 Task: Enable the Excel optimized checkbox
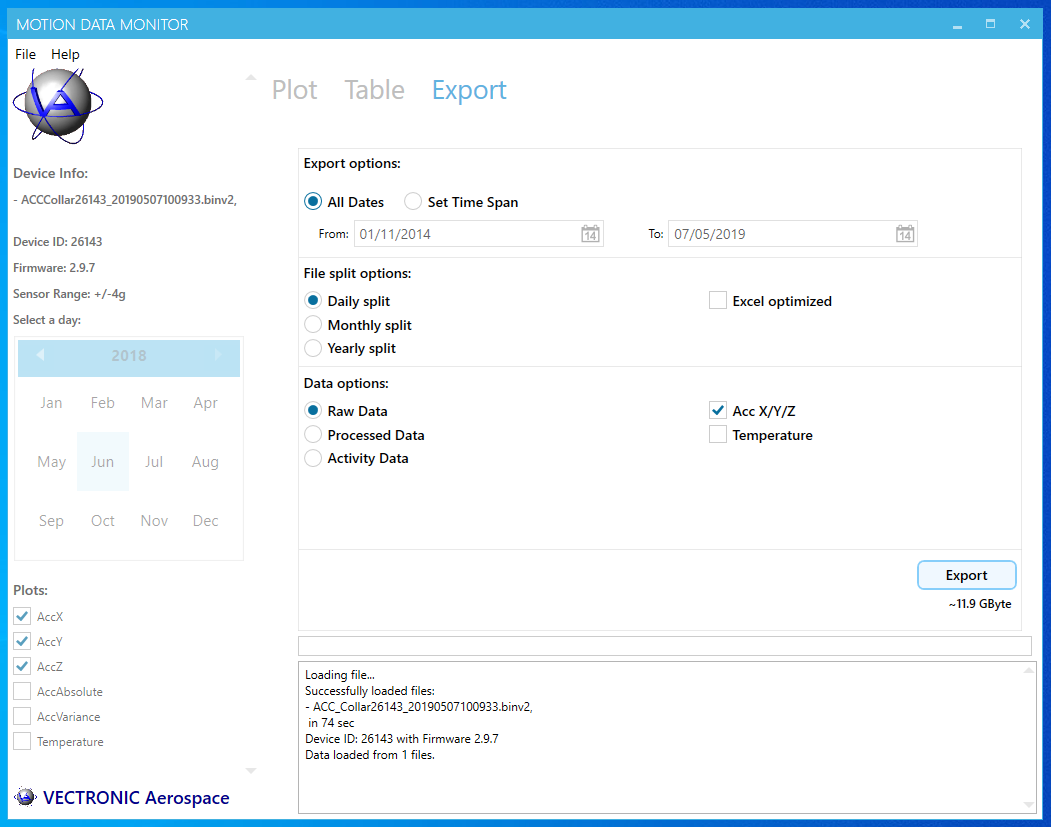pyautogui.click(x=718, y=301)
